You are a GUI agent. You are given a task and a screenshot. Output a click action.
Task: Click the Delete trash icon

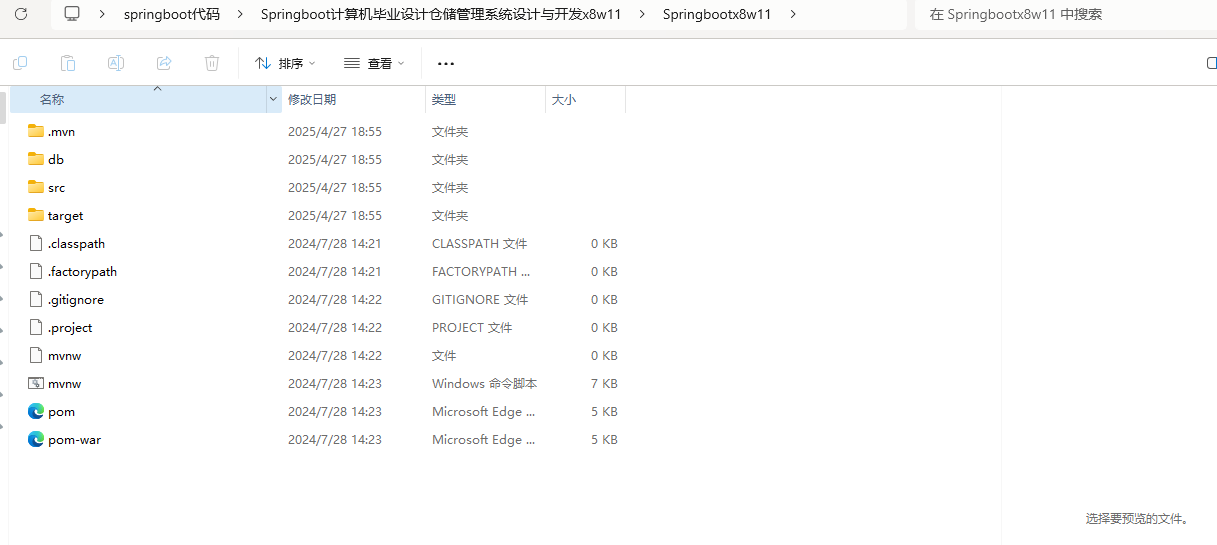(212, 63)
